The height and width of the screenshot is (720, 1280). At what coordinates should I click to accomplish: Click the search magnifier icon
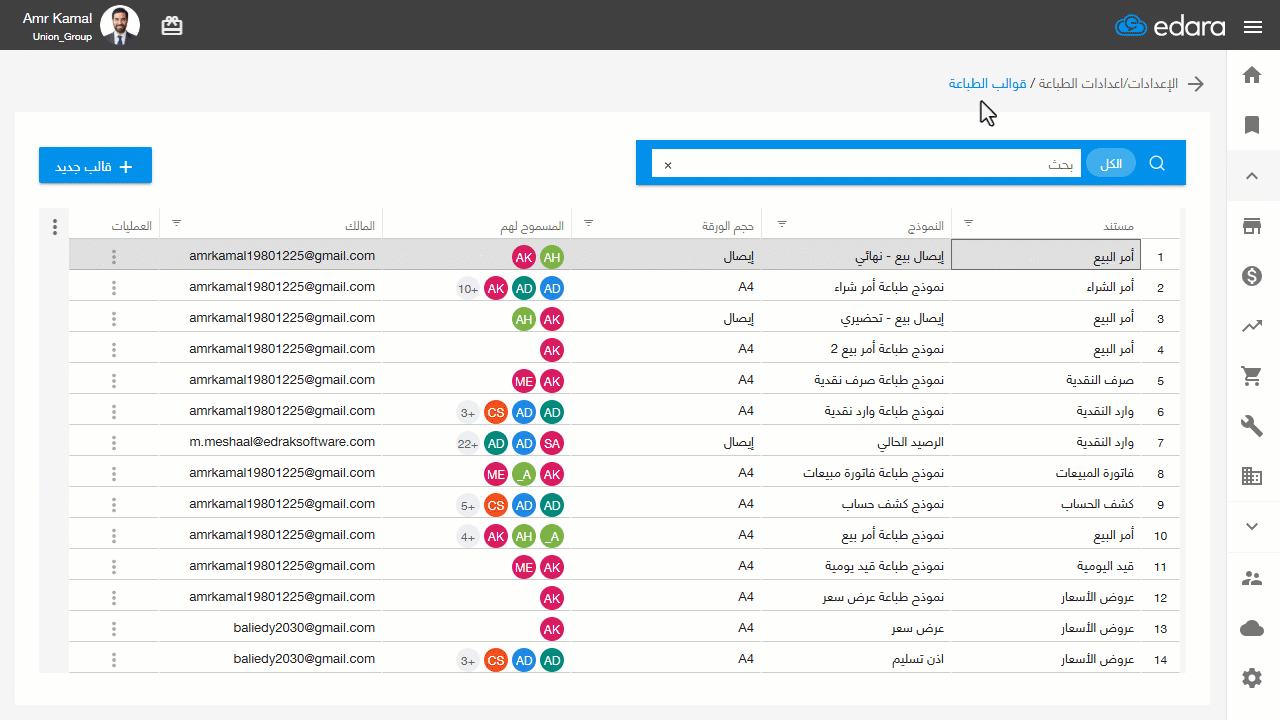tap(1158, 163)
